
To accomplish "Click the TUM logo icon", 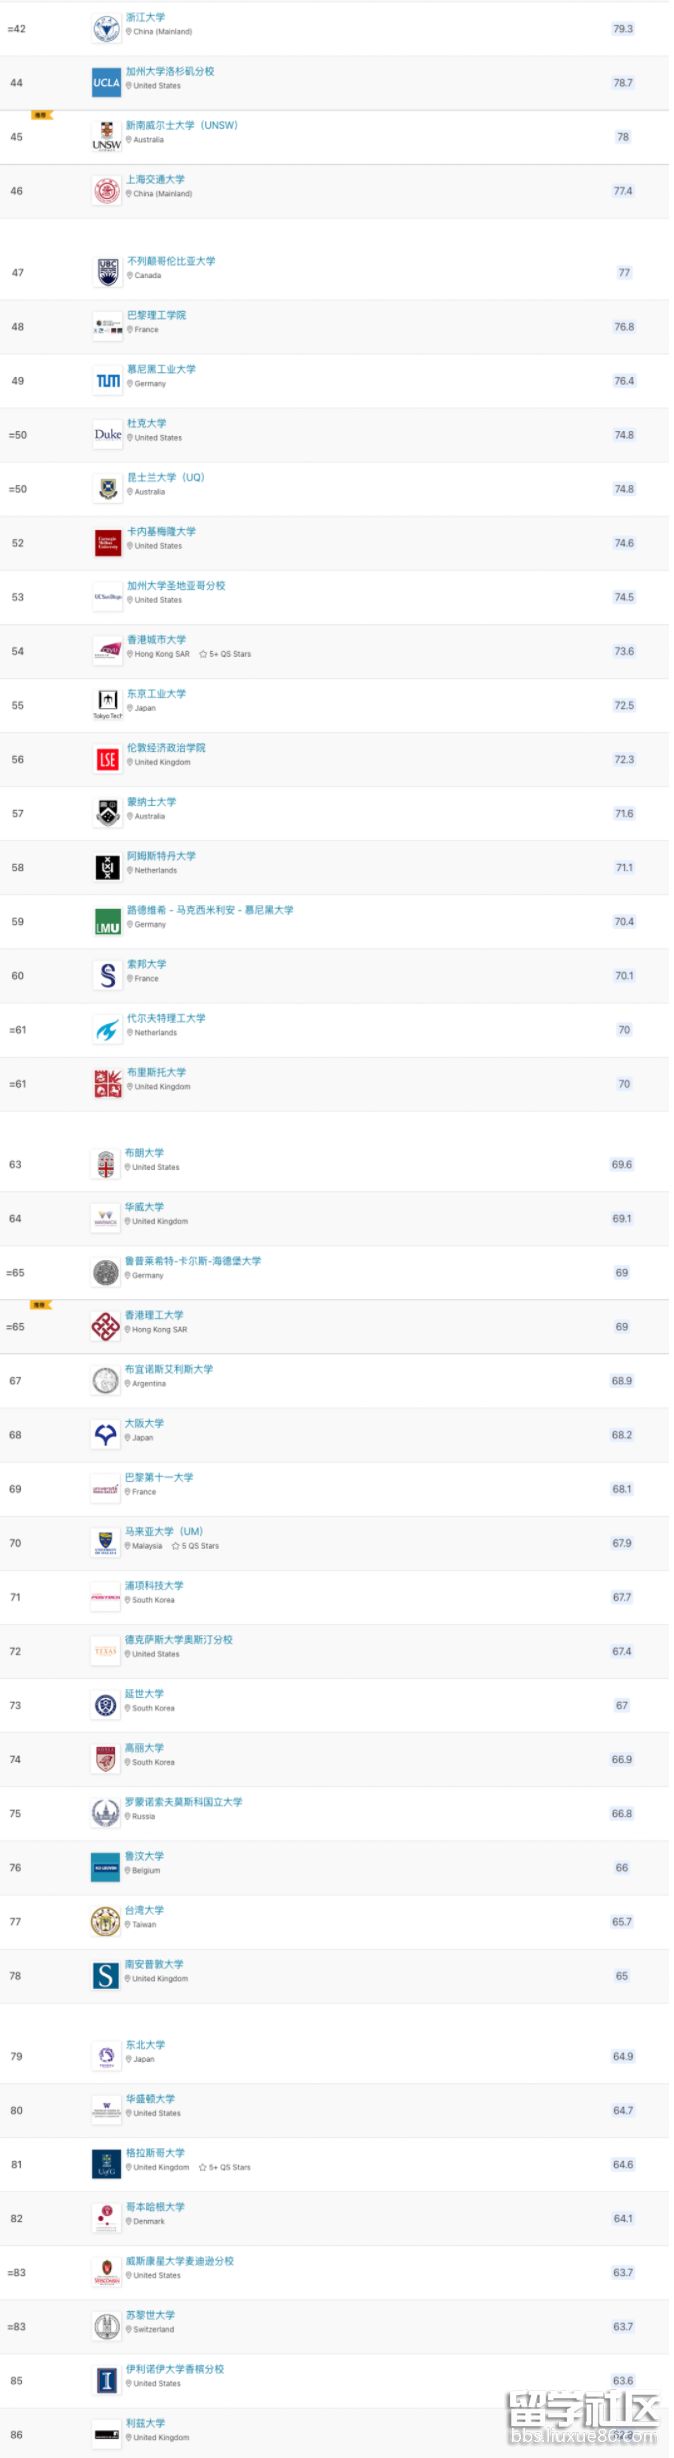I will click(x=107, y=381).
